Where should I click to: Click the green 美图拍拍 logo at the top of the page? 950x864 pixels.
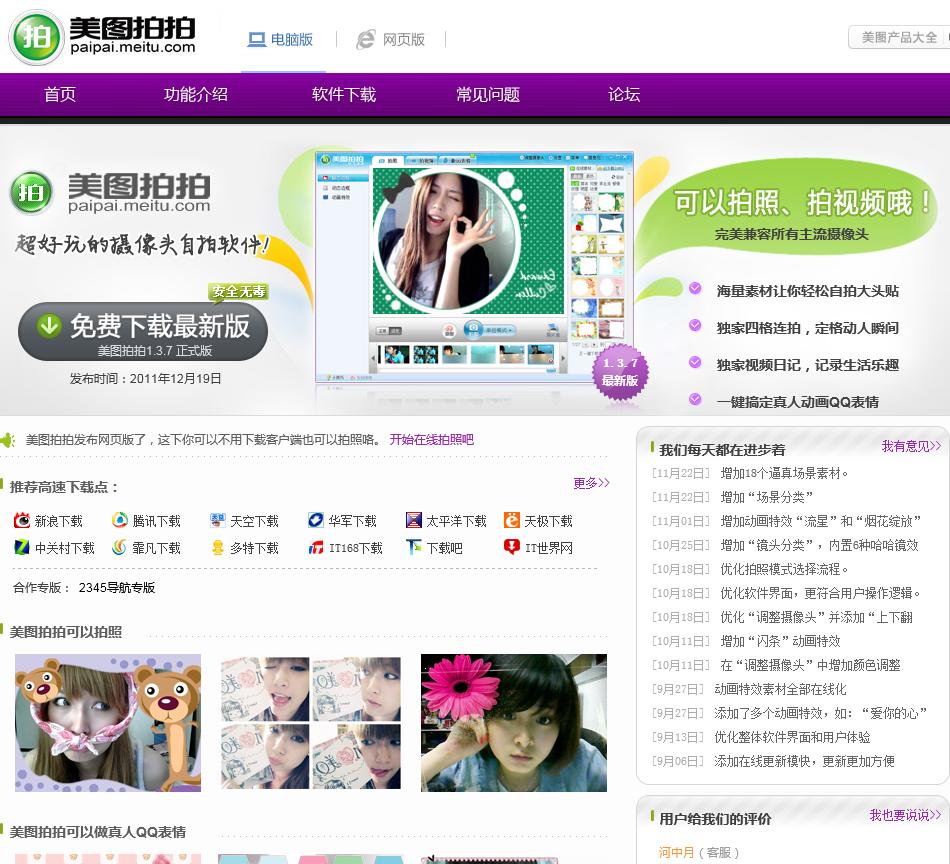click(102, 37)
